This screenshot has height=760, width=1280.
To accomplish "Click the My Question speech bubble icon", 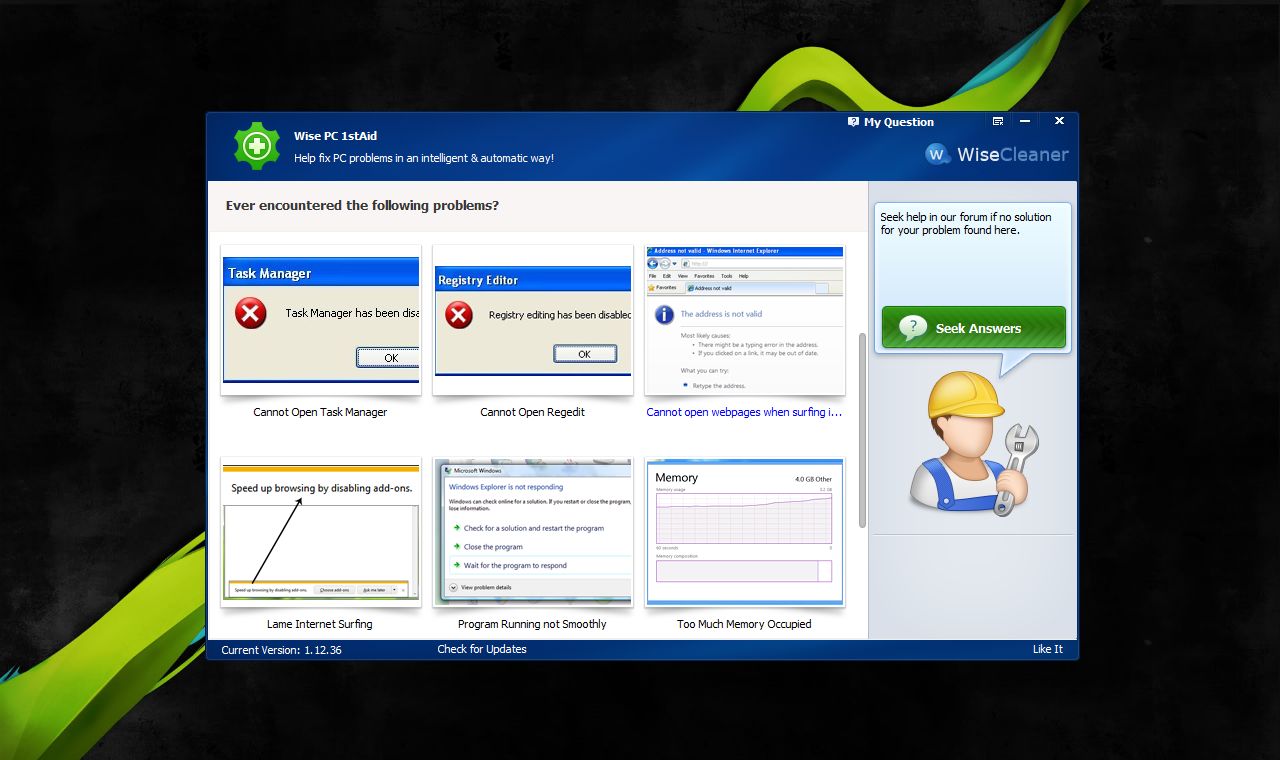I will pos(853,121).
